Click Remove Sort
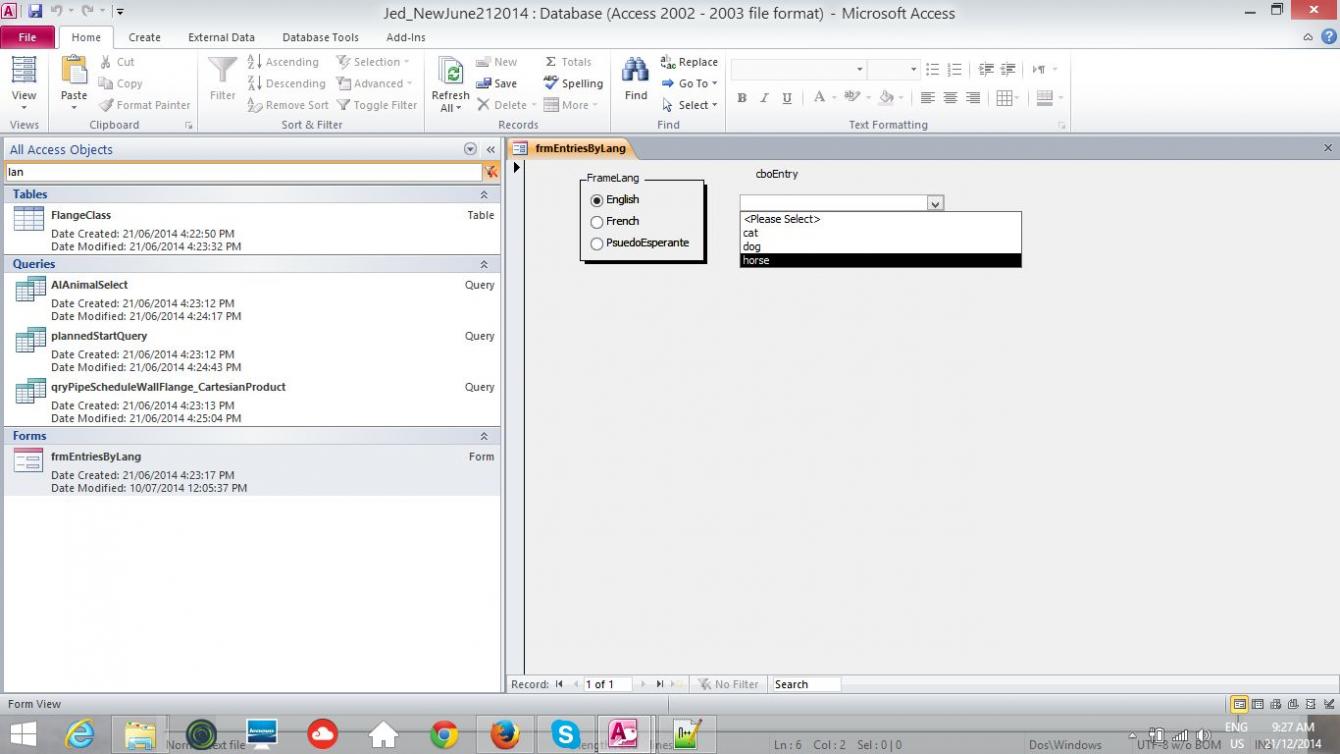The height and width of the screenshot is (754, 1340). pos(288,105)
